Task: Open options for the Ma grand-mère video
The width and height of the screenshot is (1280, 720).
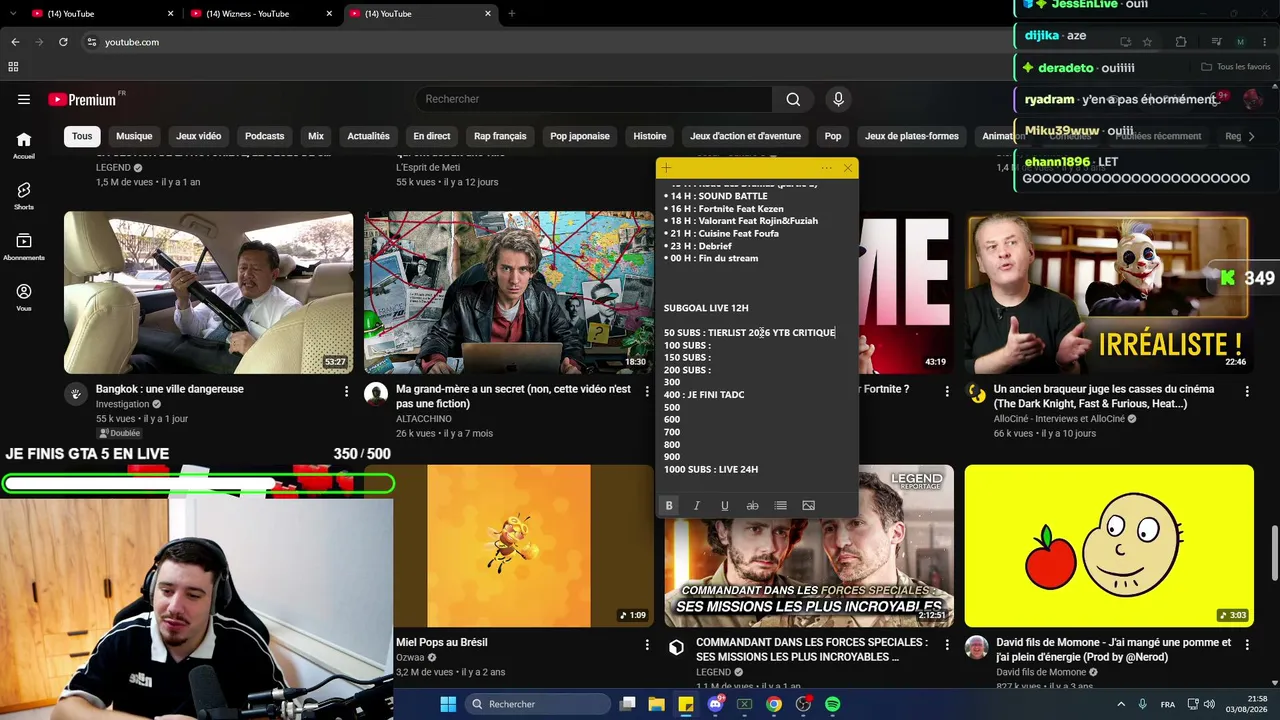Action: pos(646,391)
